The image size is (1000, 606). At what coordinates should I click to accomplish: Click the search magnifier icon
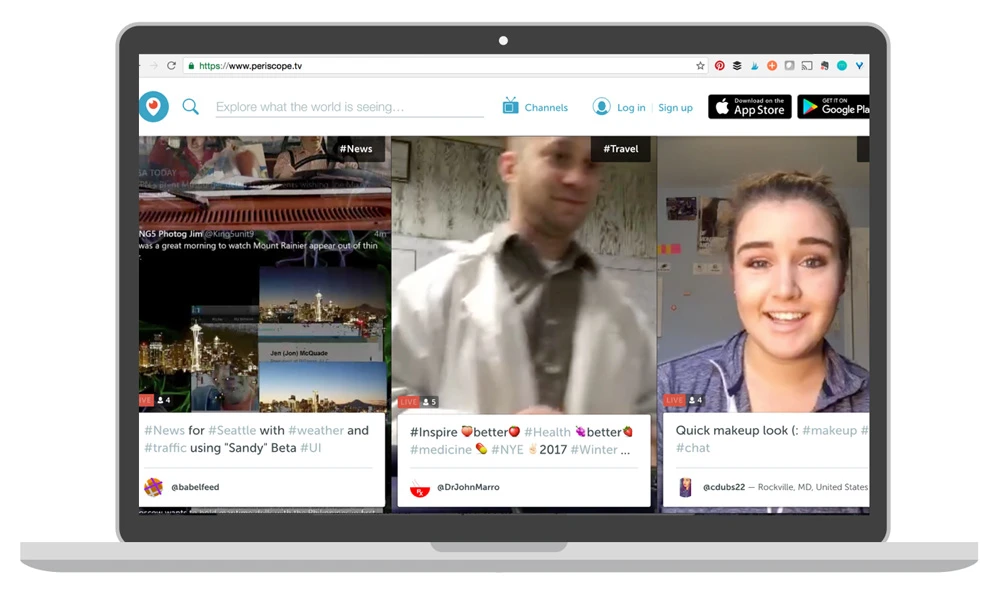click(x=191, y=107)
